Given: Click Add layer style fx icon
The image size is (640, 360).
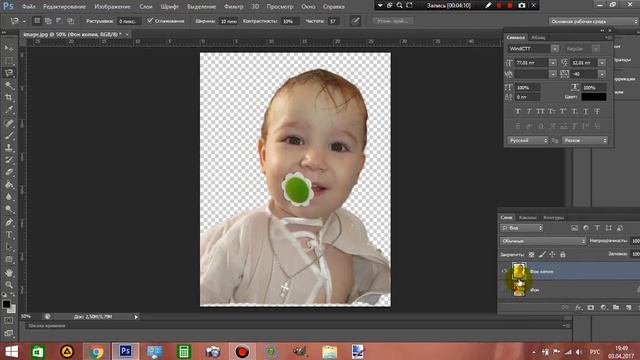Looking at the screenshot, I should click(x=578, y=307).
